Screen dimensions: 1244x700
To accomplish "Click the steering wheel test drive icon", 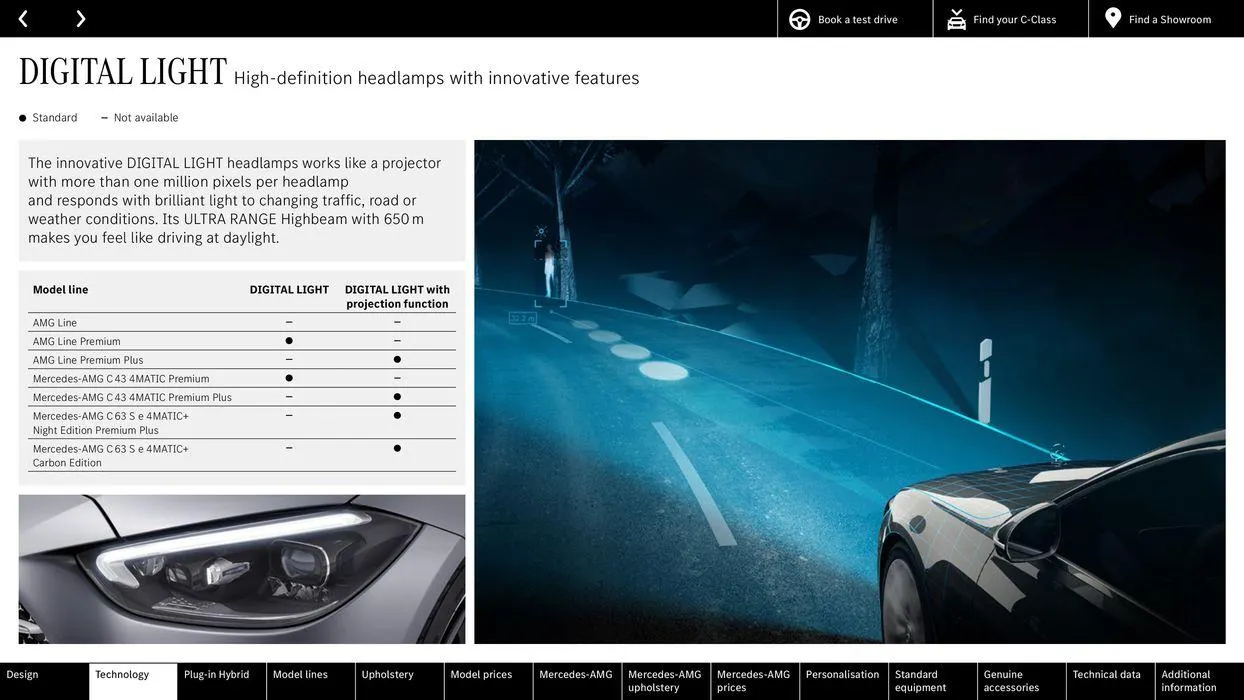I will tap(799, 19).
